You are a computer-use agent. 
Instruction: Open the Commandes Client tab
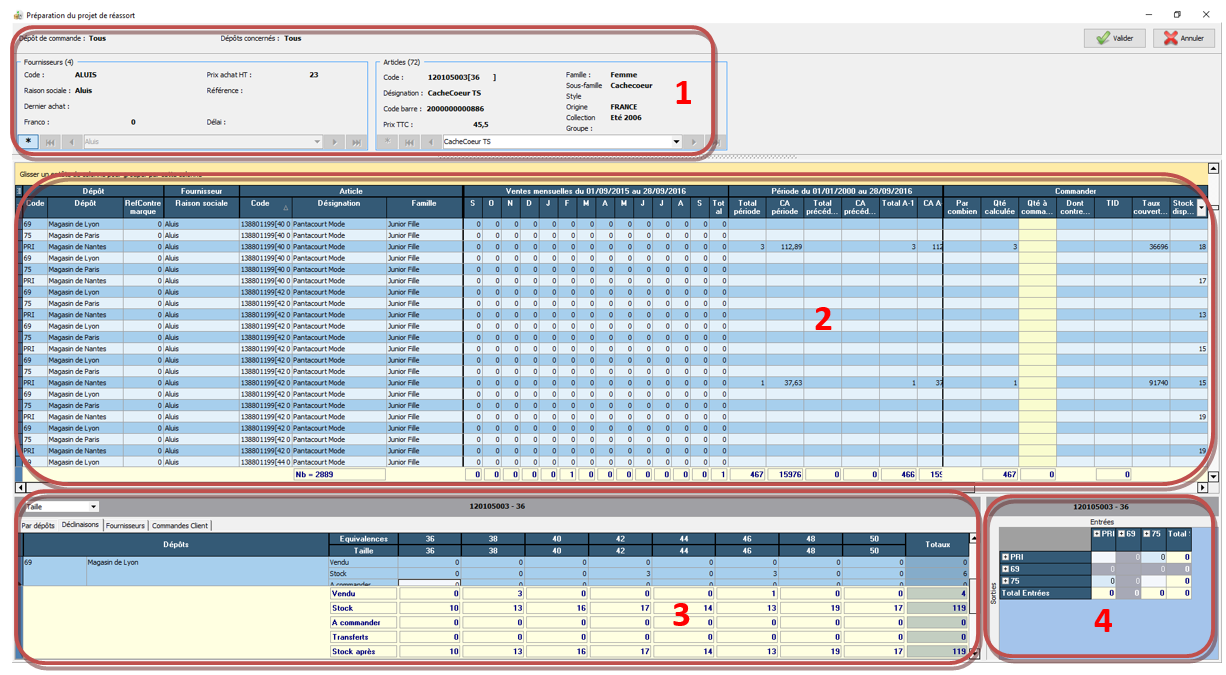pyautogui.click(x=180, y=525)
